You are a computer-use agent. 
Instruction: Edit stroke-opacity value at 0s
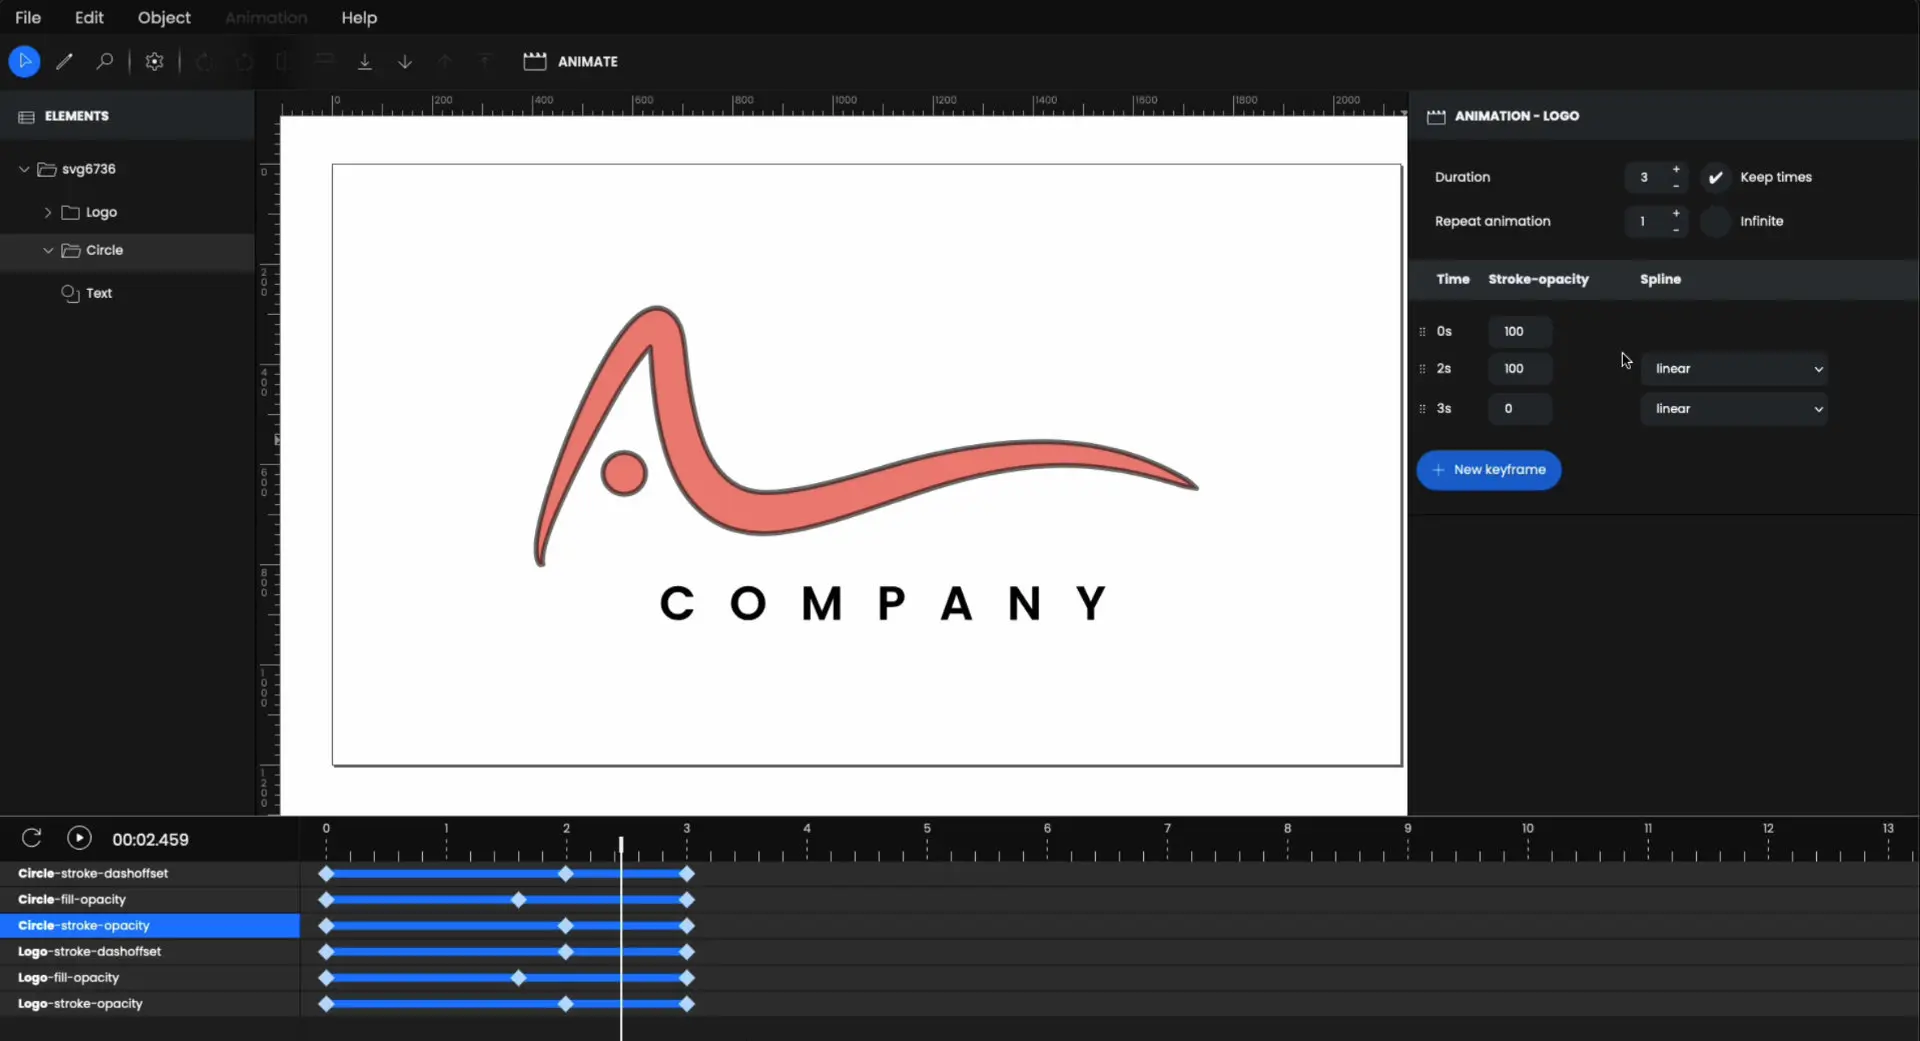tap(1519, 331)
